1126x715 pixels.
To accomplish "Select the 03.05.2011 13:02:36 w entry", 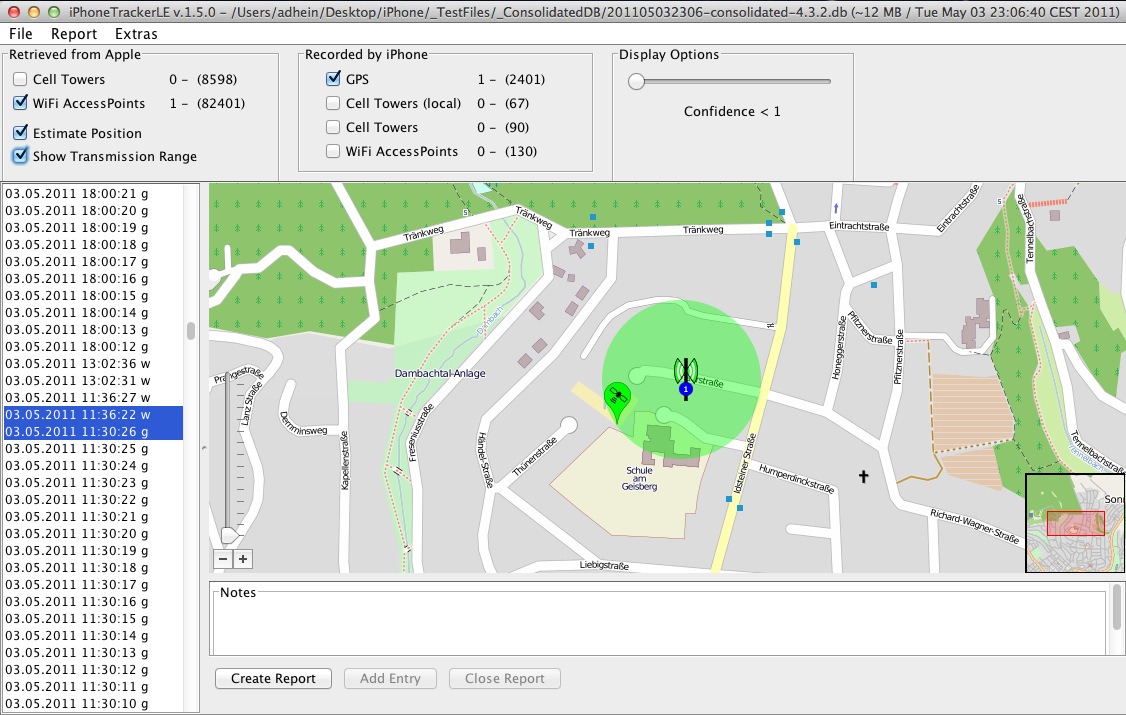I will [78, 363].
